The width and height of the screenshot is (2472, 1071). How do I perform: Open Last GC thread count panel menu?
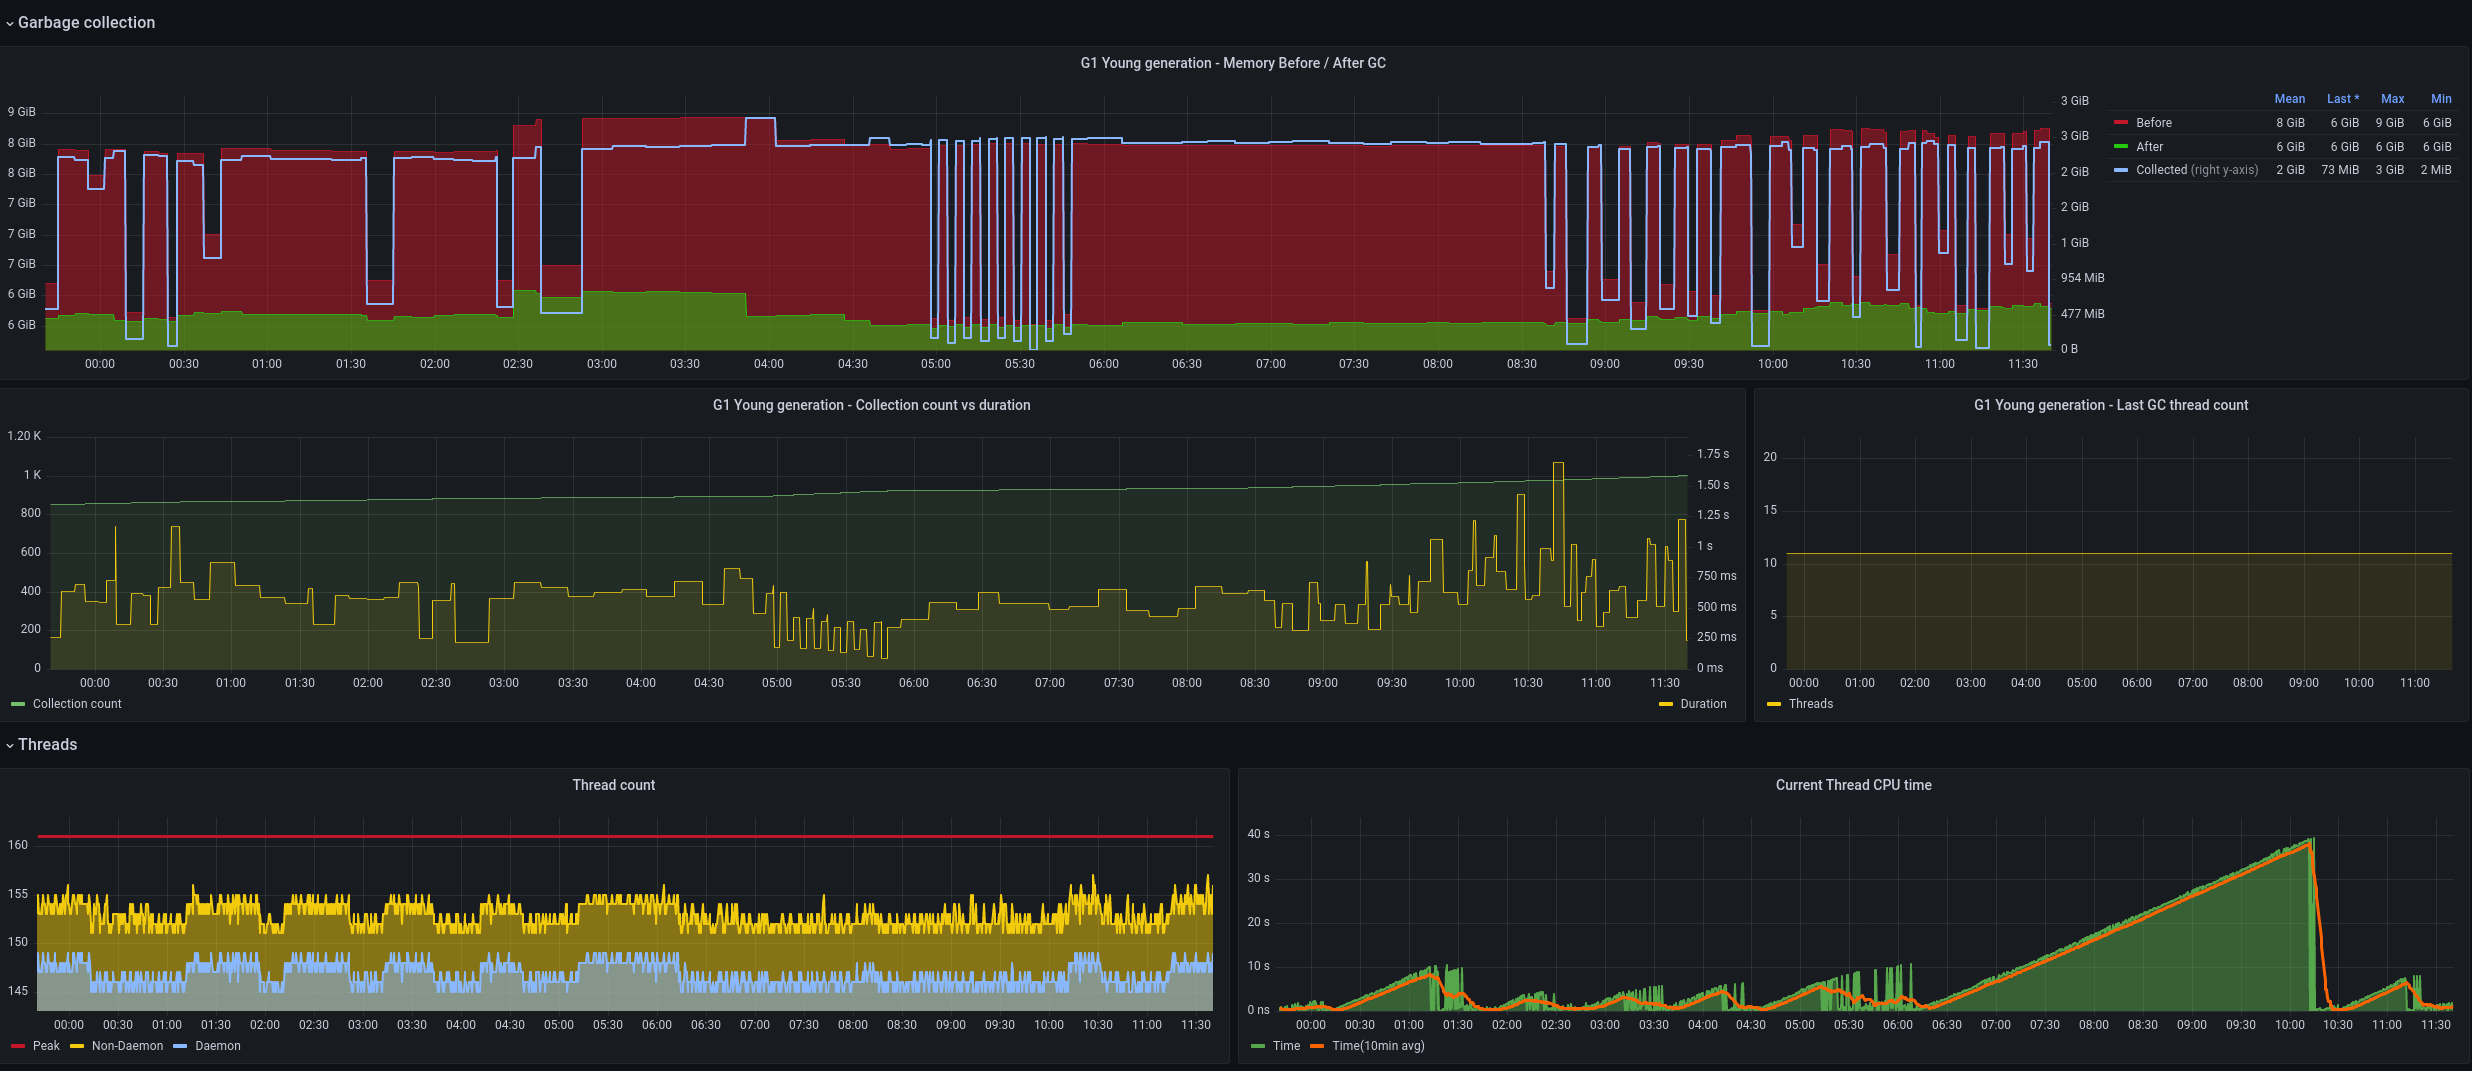2110,405
